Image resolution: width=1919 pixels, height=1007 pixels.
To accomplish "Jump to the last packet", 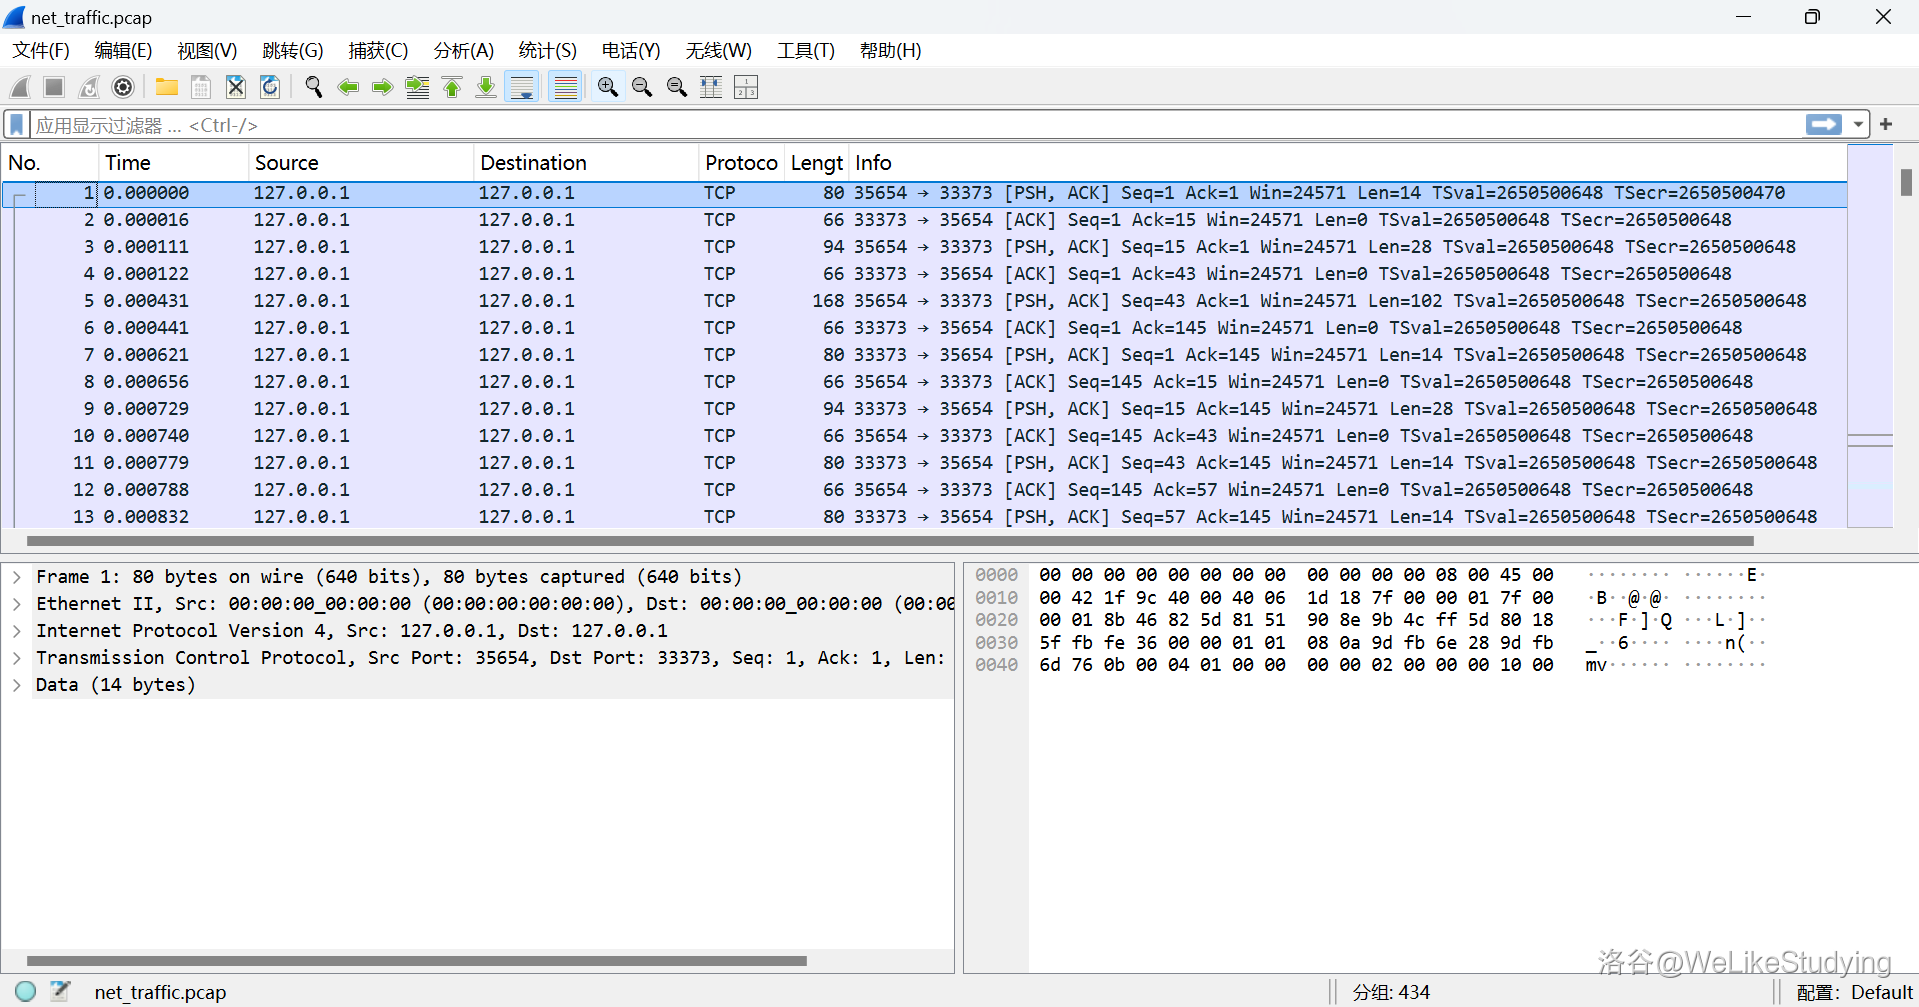I will [x=486, y=88].
